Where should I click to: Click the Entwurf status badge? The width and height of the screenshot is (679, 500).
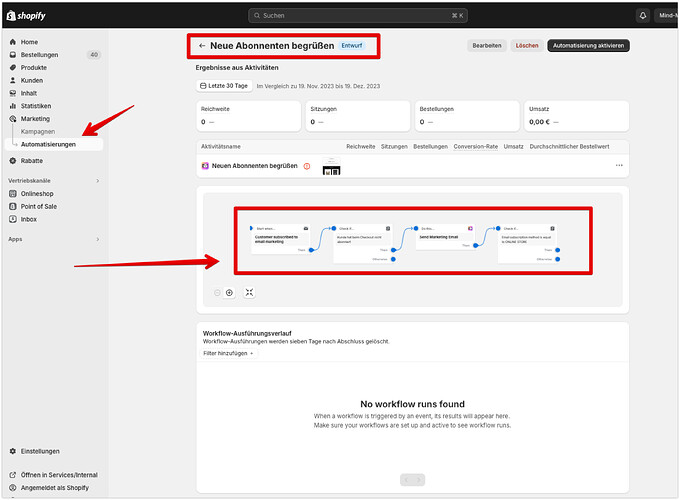[x=352, y=45]
